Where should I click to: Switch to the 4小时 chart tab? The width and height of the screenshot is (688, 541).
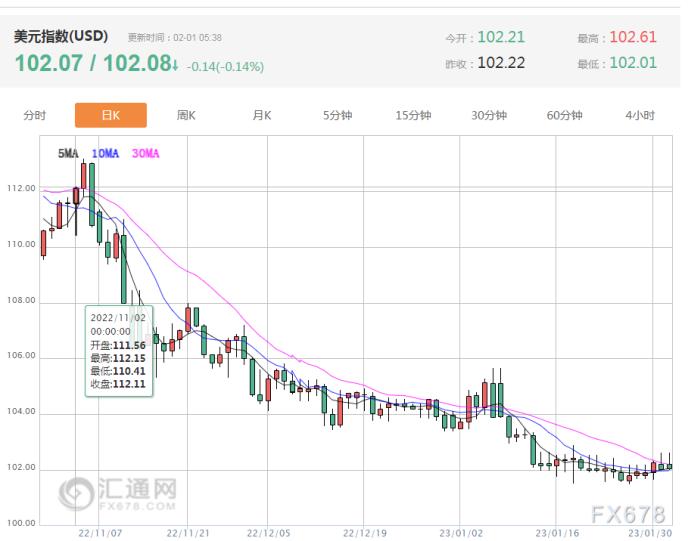(x=640, y=115)
